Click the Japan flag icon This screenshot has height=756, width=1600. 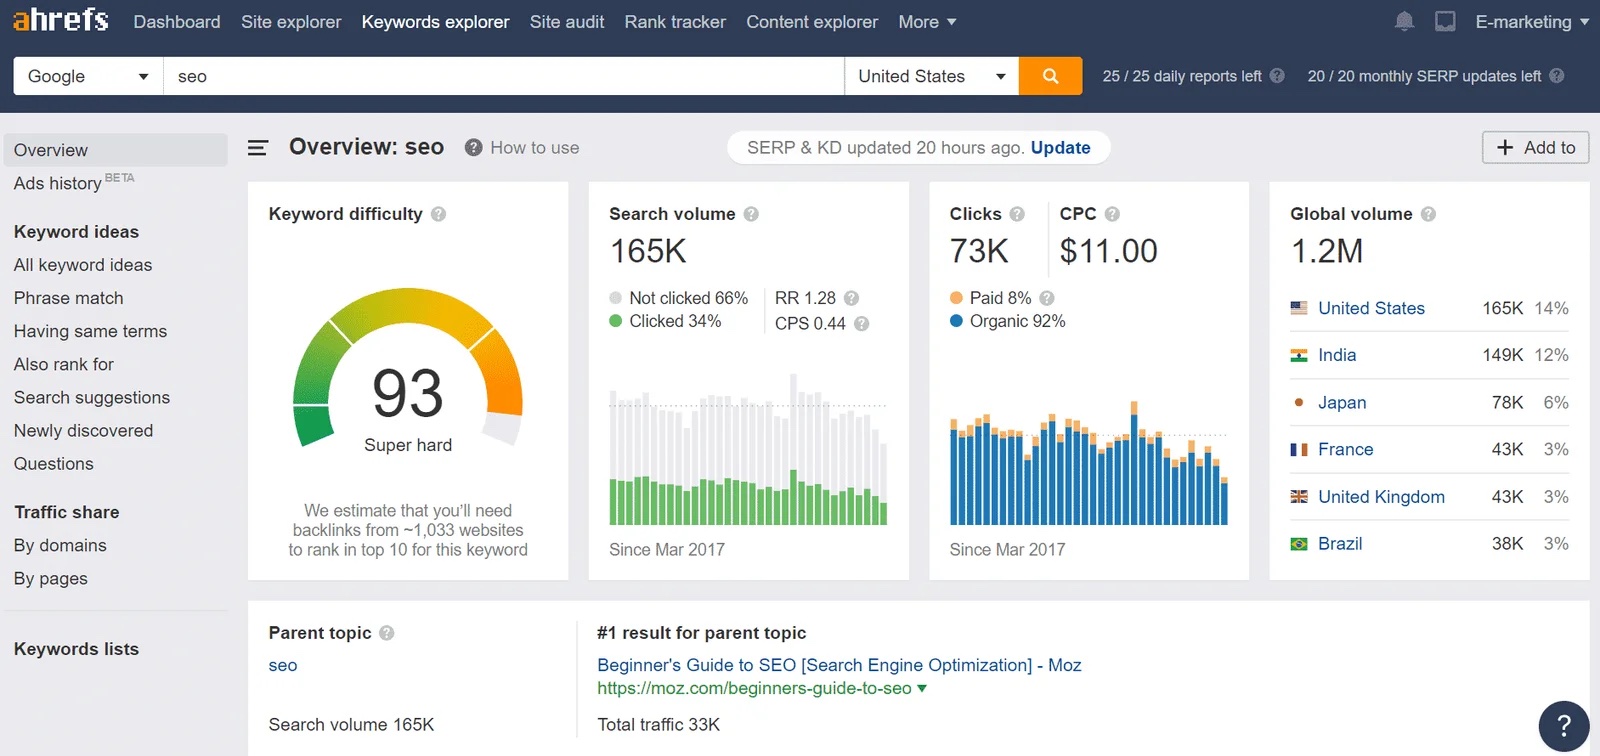(x=1299, y=403)
